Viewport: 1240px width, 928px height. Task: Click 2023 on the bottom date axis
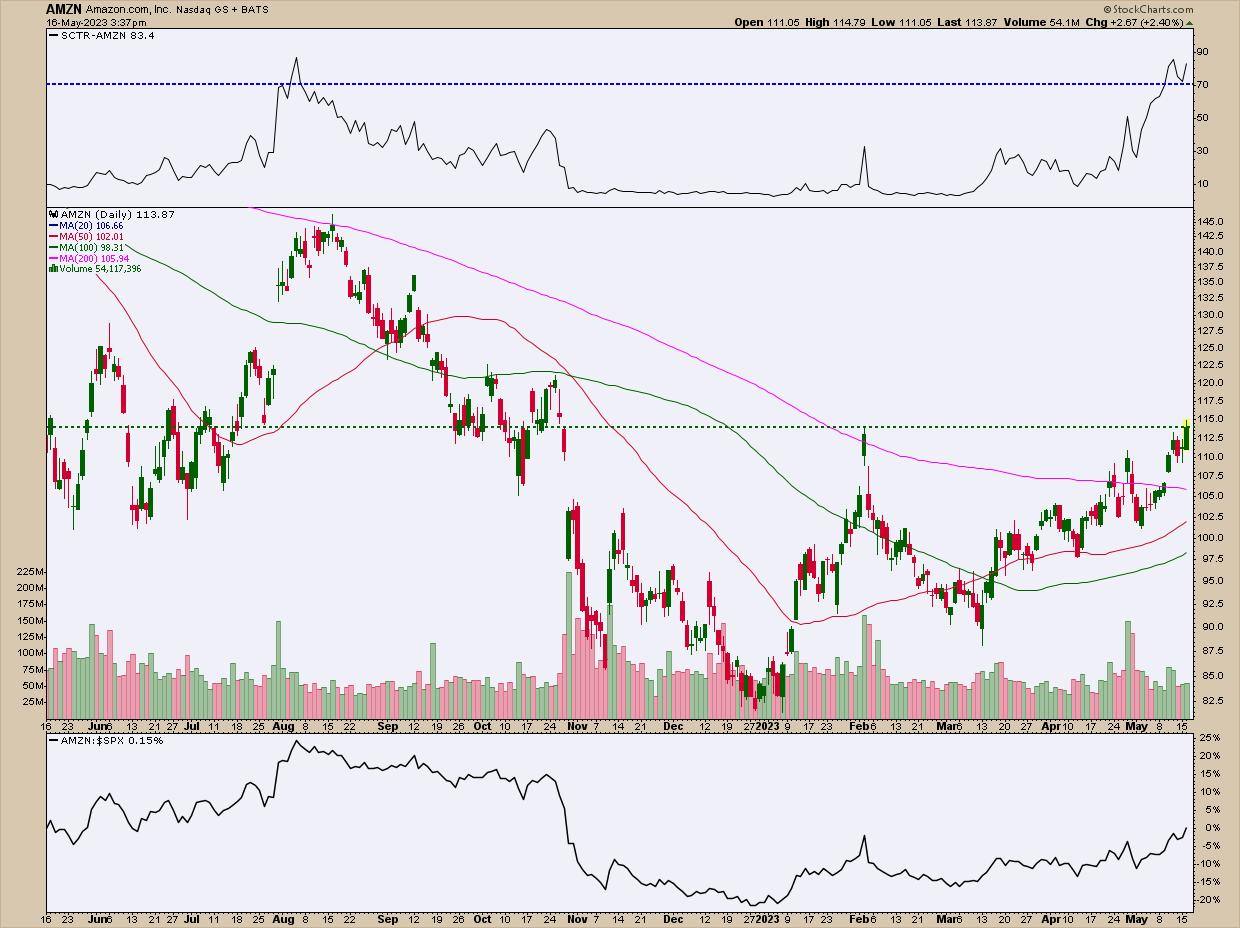767,917
